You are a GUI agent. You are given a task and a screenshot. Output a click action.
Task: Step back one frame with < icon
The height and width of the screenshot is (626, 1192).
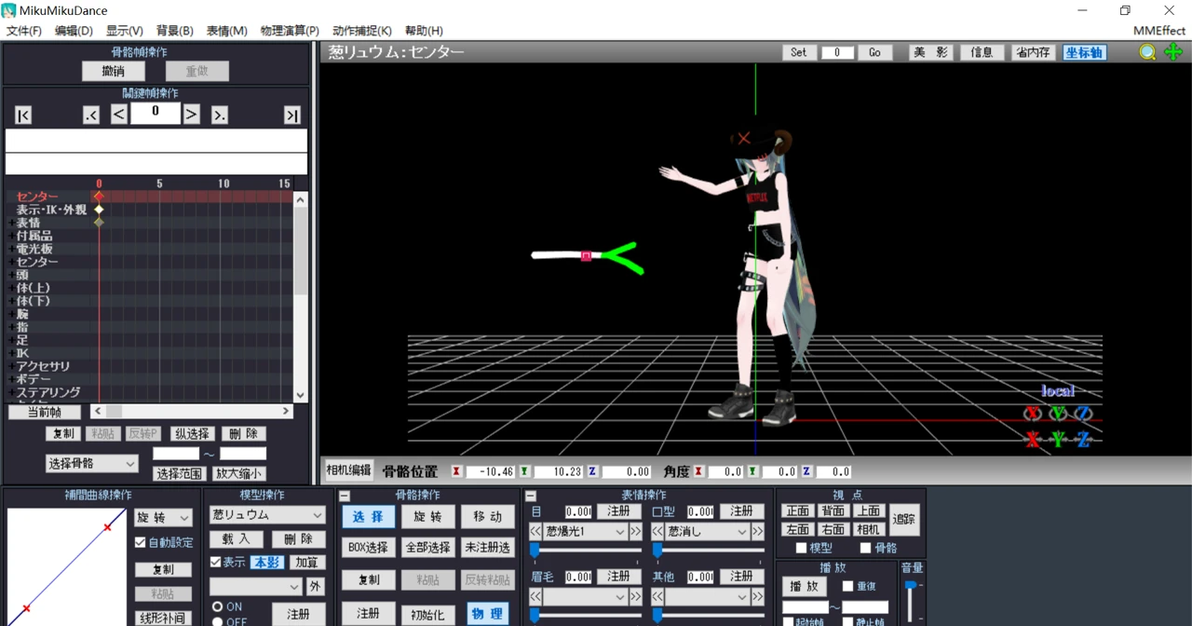[119, 114]
